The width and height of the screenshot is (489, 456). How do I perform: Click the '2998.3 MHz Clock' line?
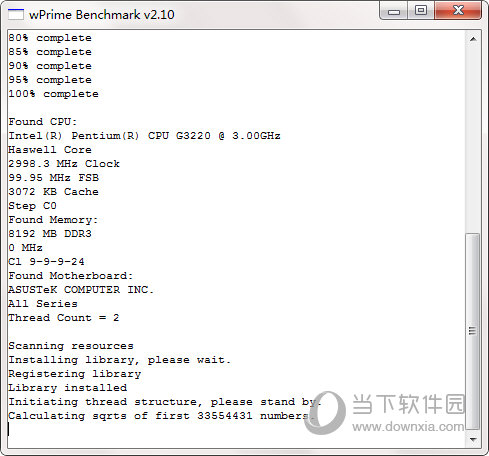64,164
